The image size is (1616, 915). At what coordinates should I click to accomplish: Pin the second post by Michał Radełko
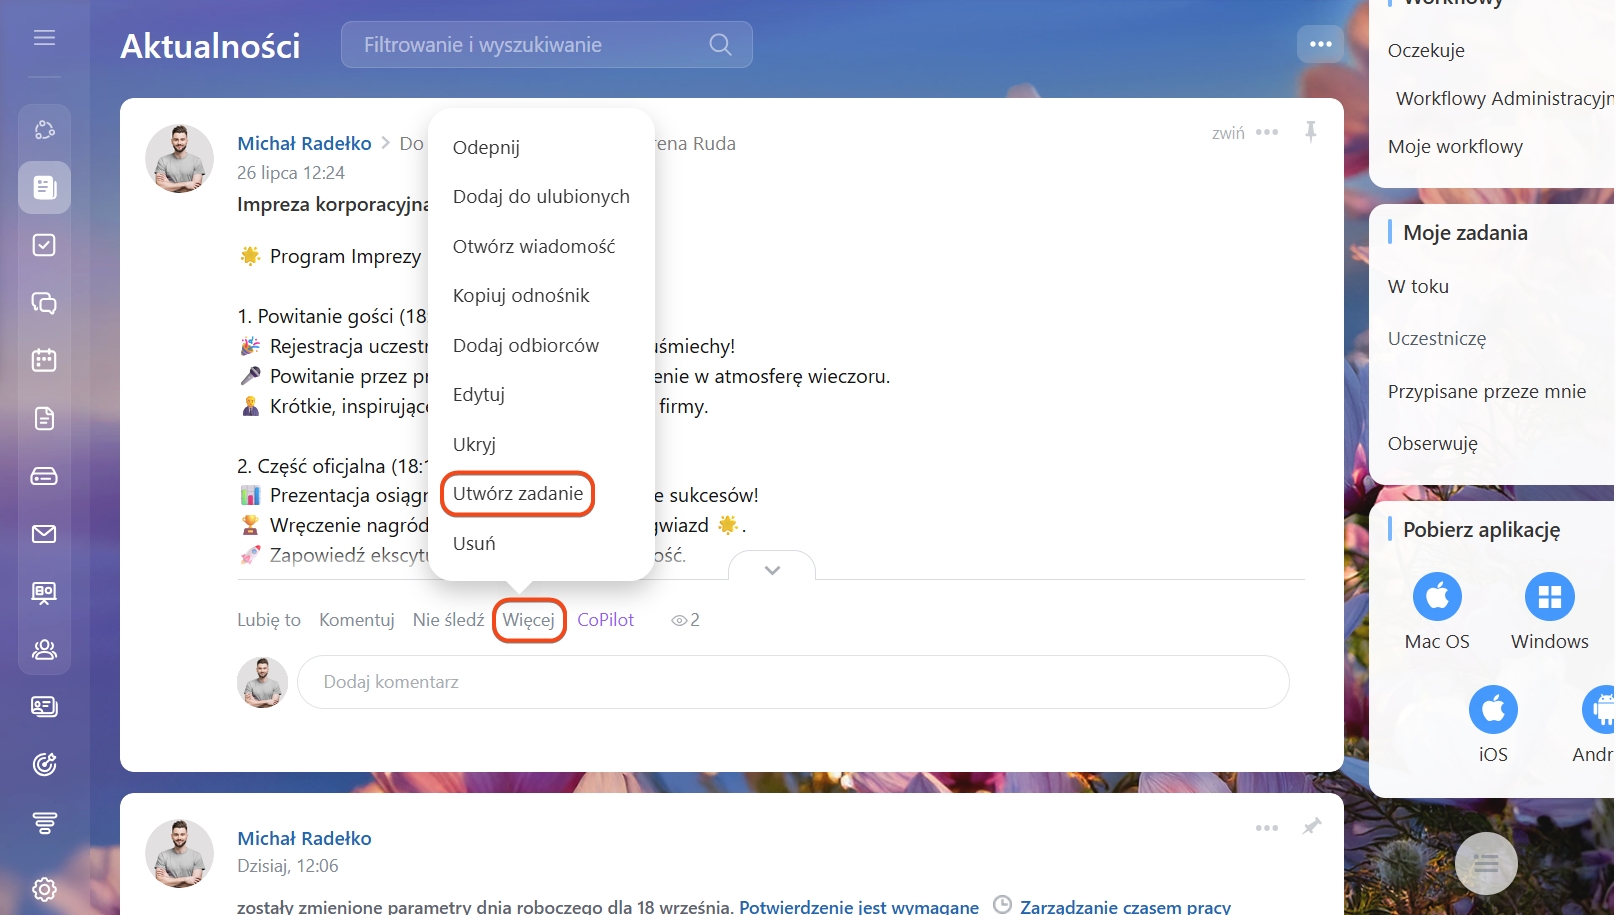[1311, 827]
